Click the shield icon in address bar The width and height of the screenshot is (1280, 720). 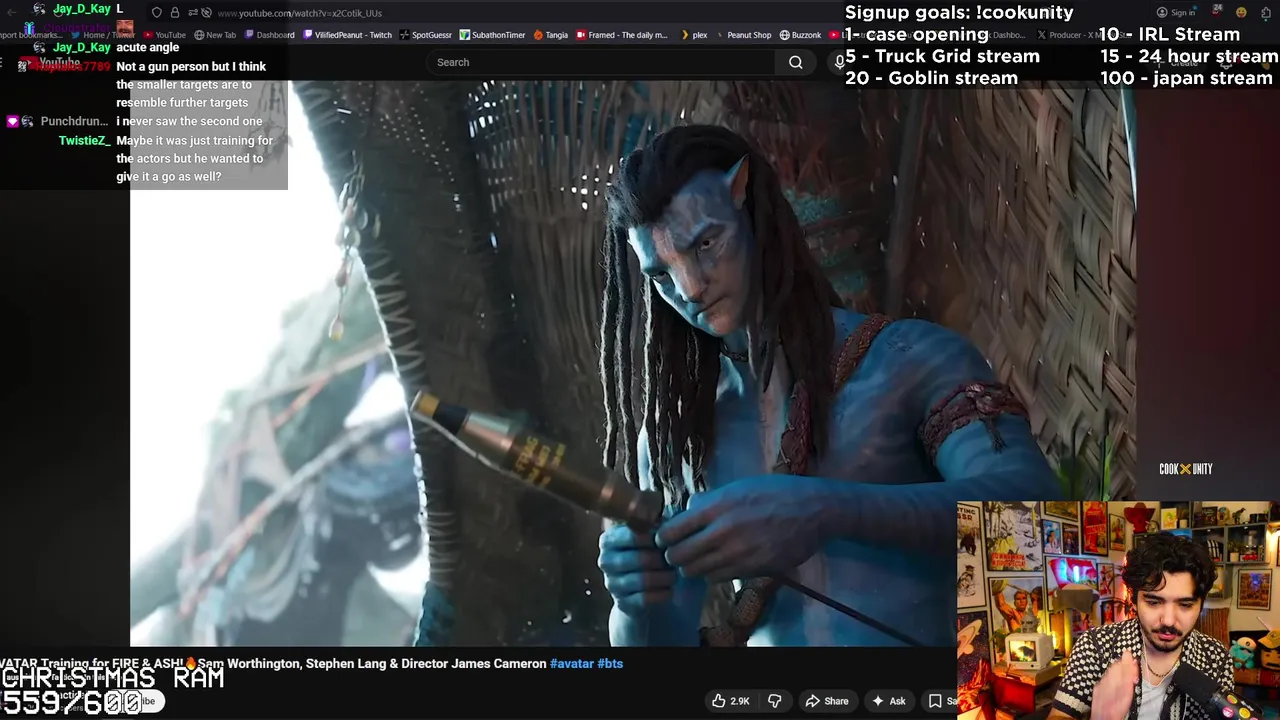pos(157,13)
